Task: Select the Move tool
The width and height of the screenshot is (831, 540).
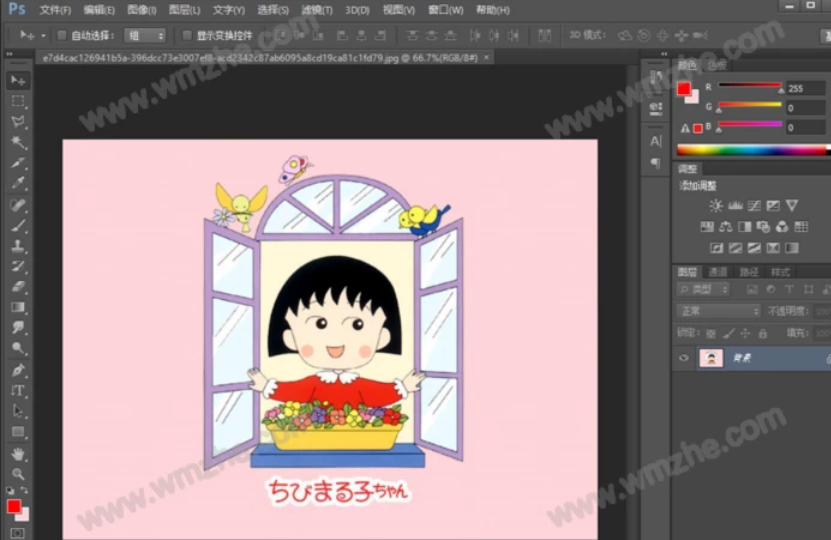Action: [18, 81]
